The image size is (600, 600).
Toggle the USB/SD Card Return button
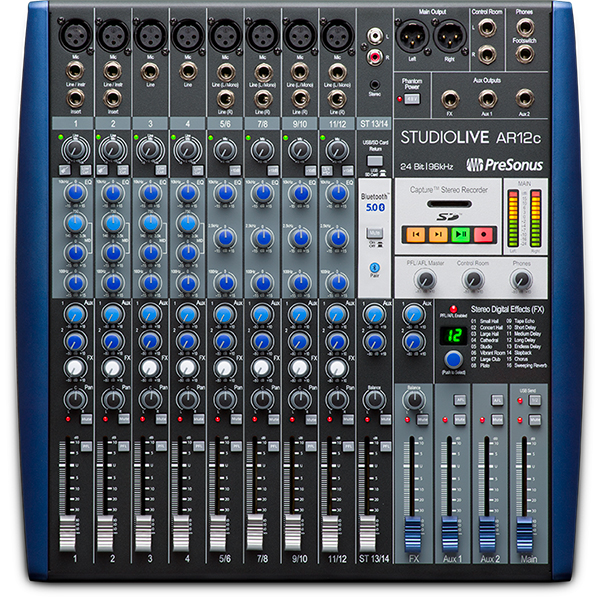pos(375,160)
